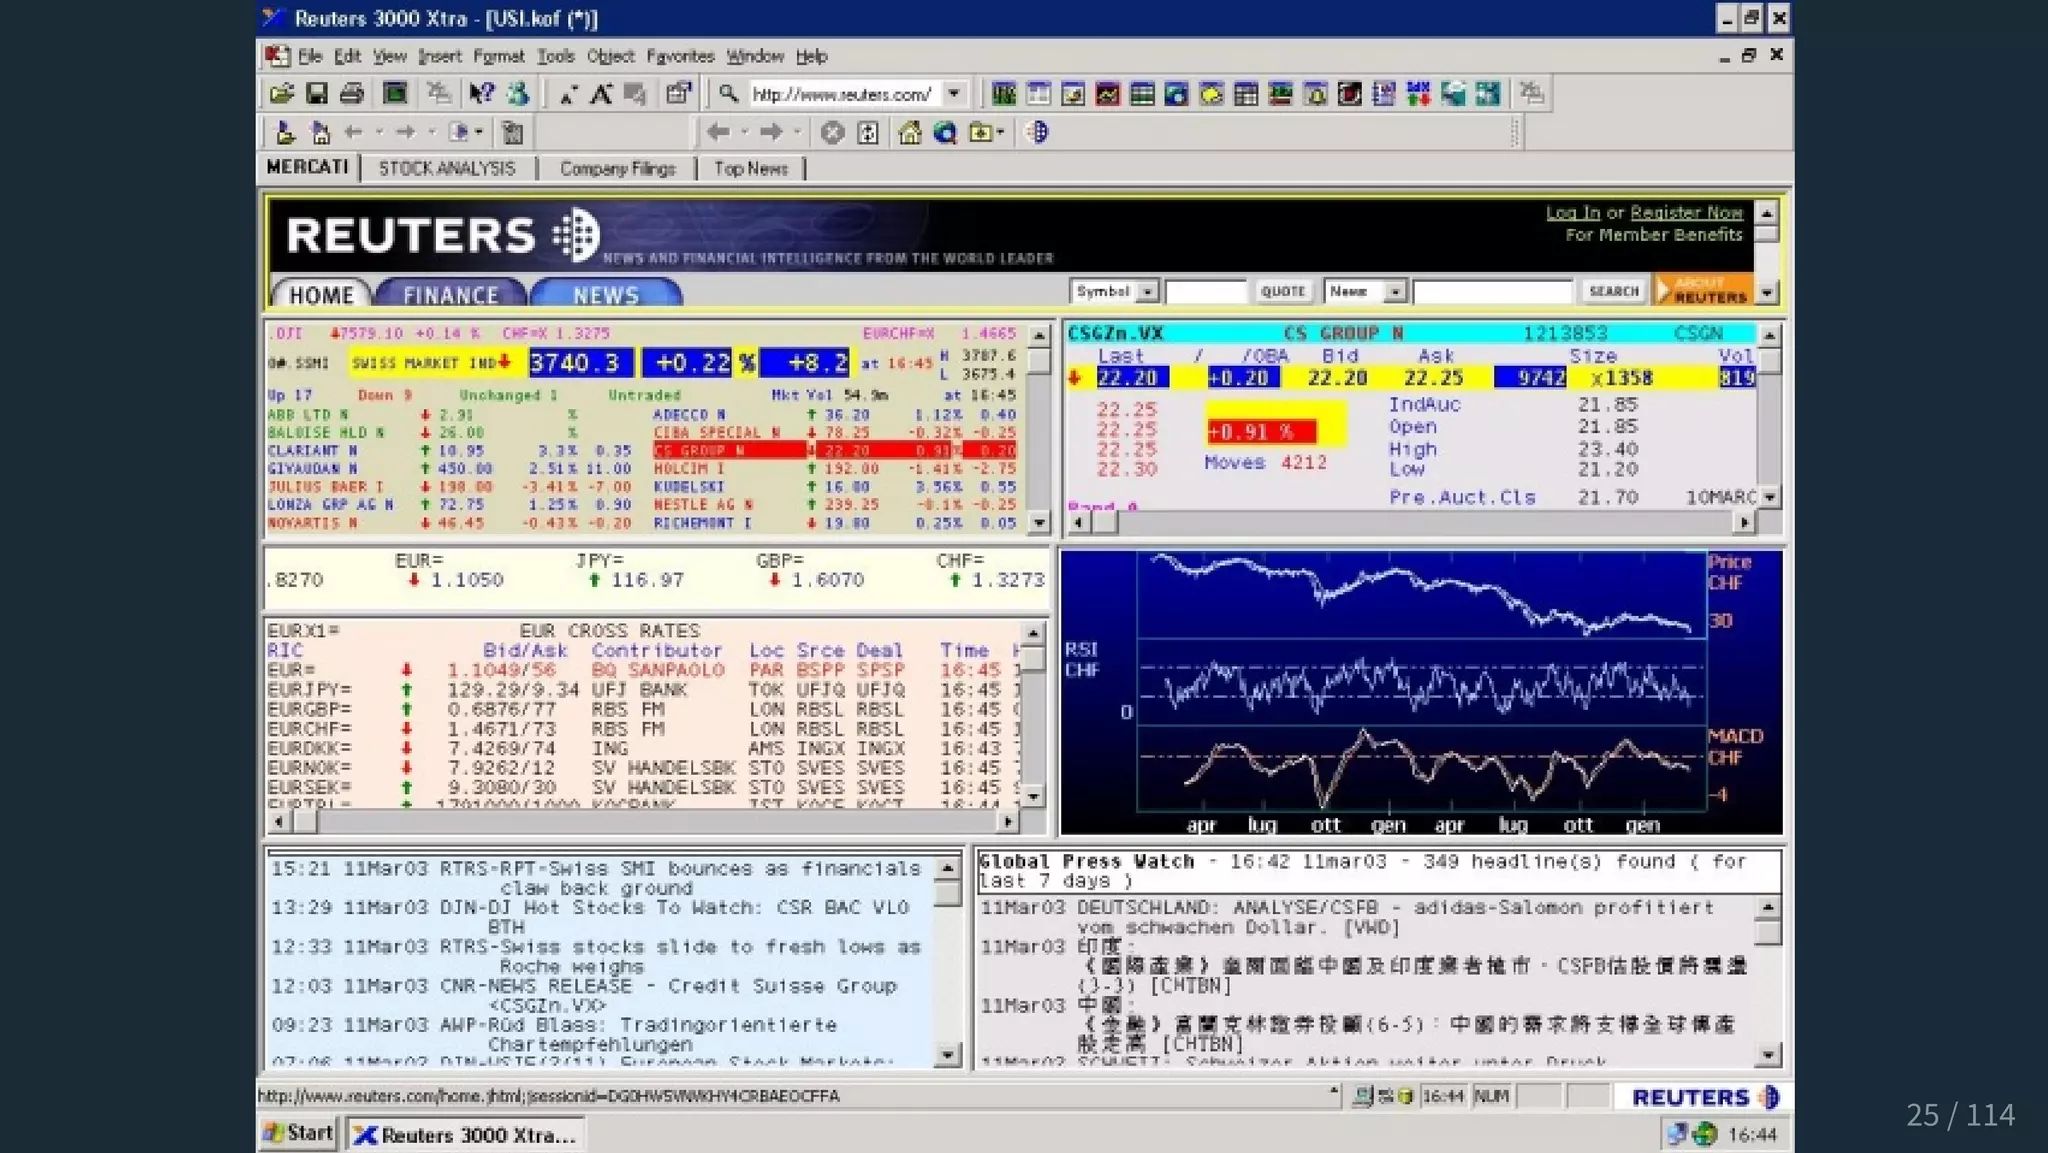The height and width of the screenshot is (1153, 2048).
Task: Open the News dropdown beside search field
Action: tap(1394, 291)
